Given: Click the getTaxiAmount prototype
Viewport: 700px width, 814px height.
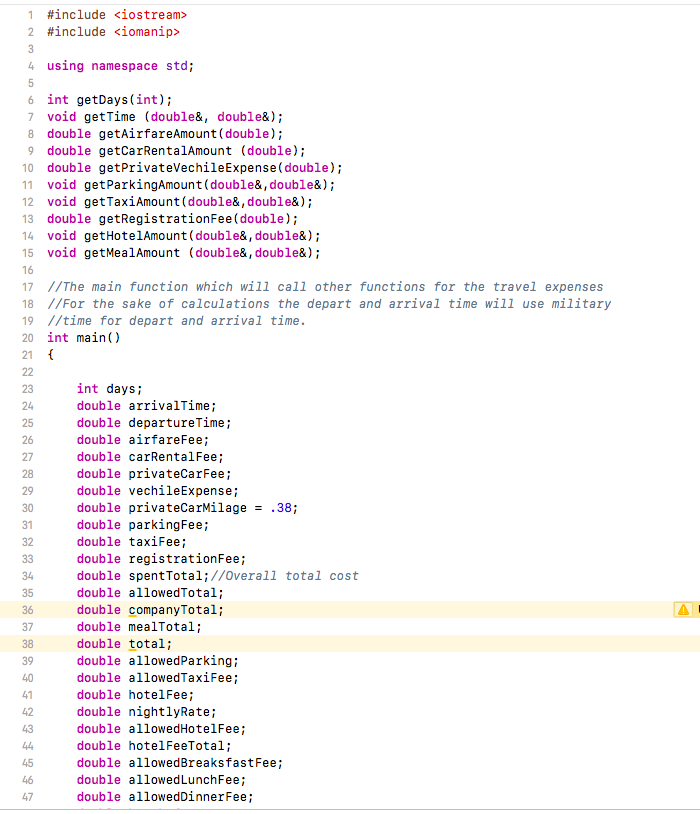Looking at the screenshot, I should [180, 202].
